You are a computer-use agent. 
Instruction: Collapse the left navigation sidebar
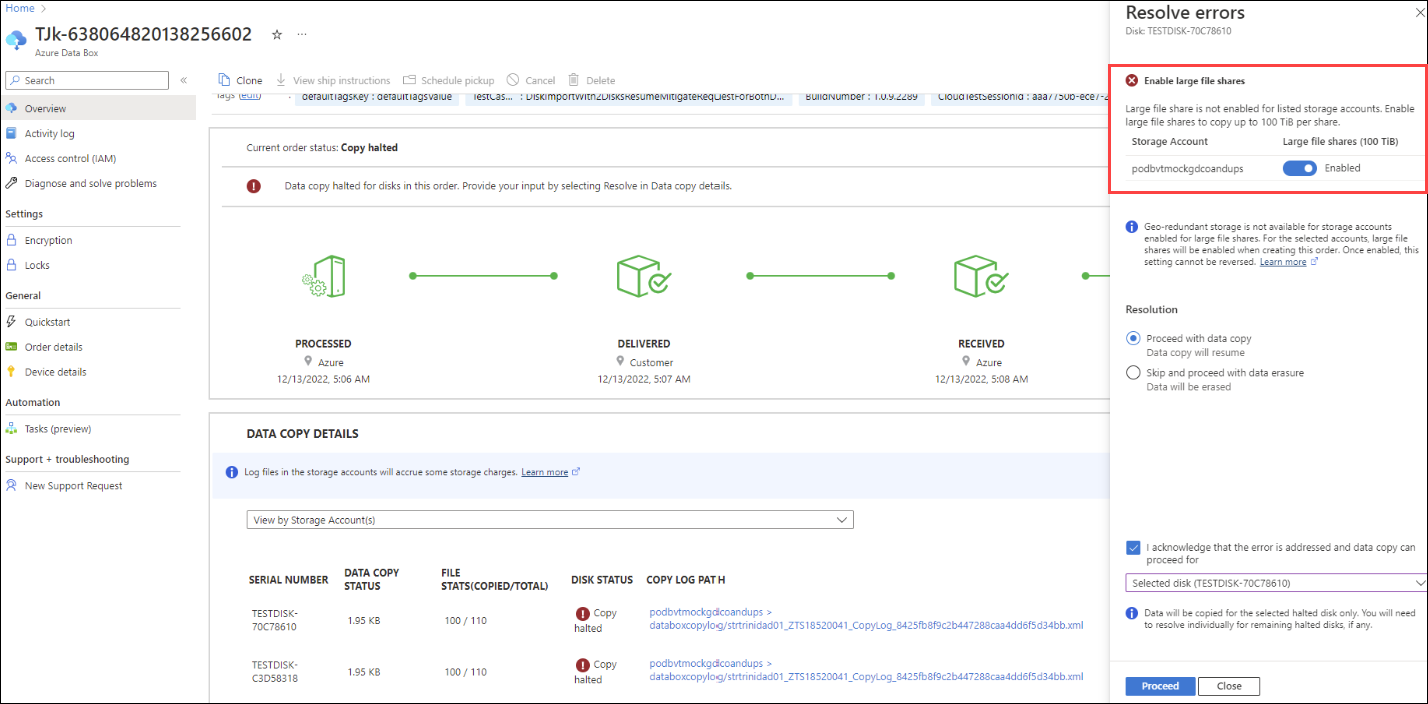tap(184, 80)
